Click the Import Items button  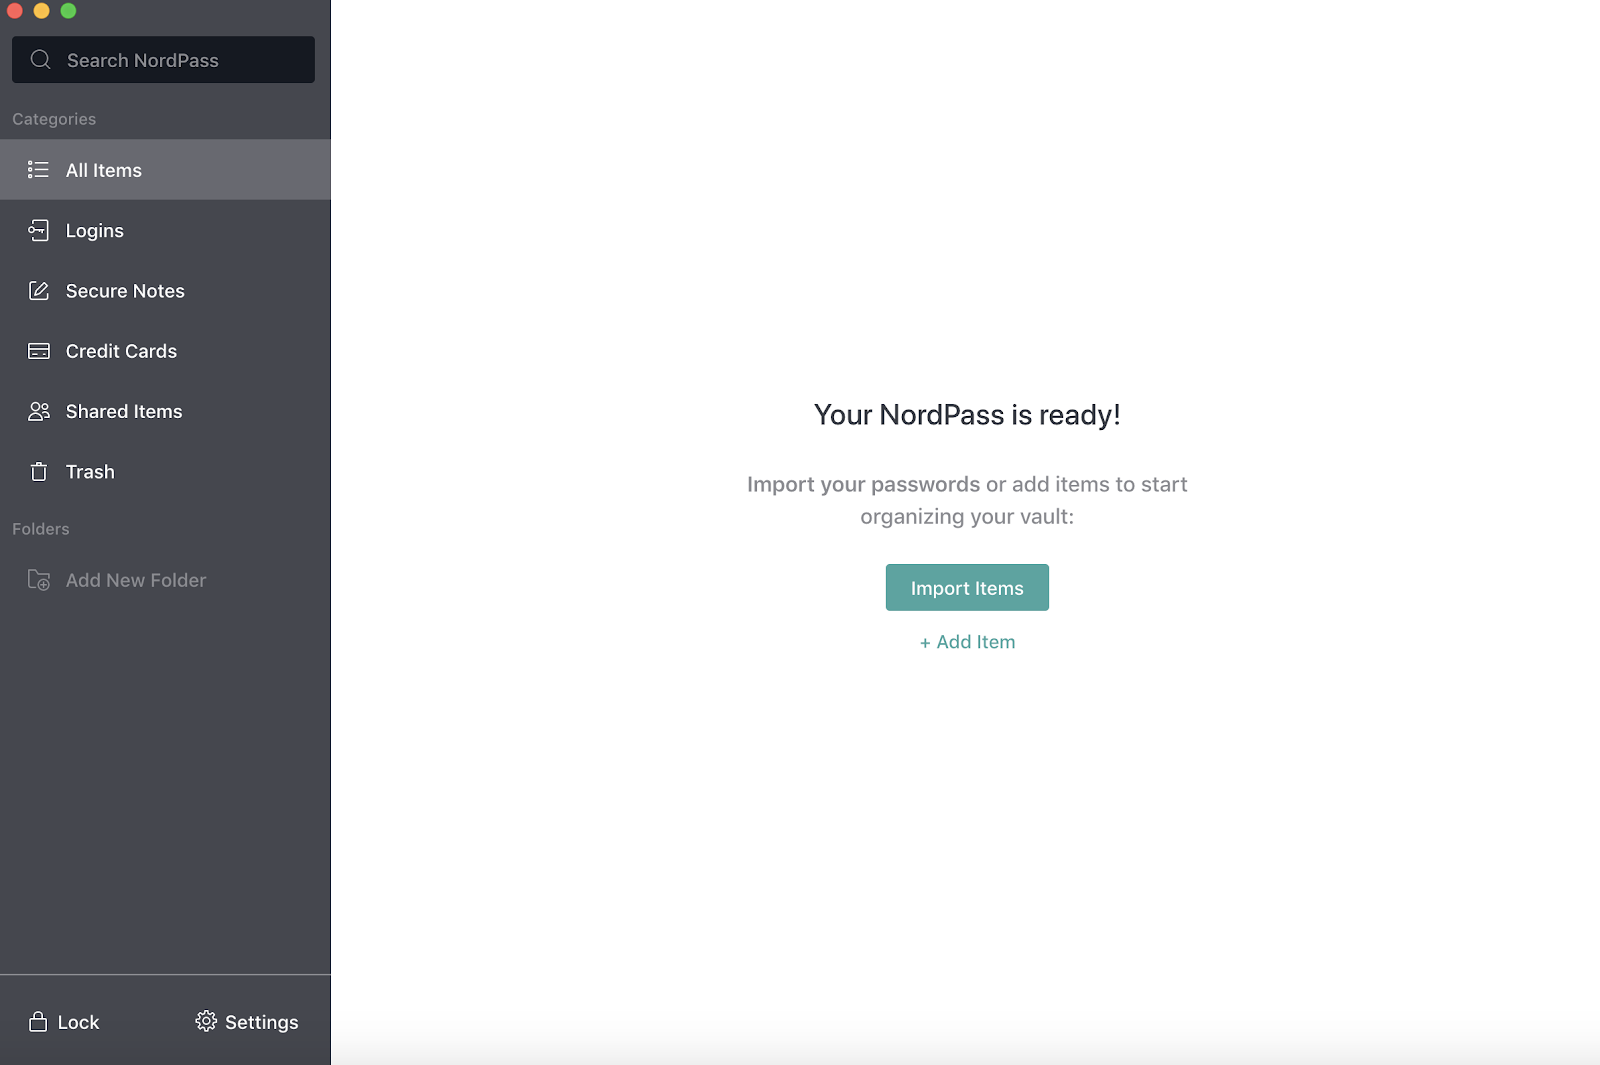tap(967, 588)
